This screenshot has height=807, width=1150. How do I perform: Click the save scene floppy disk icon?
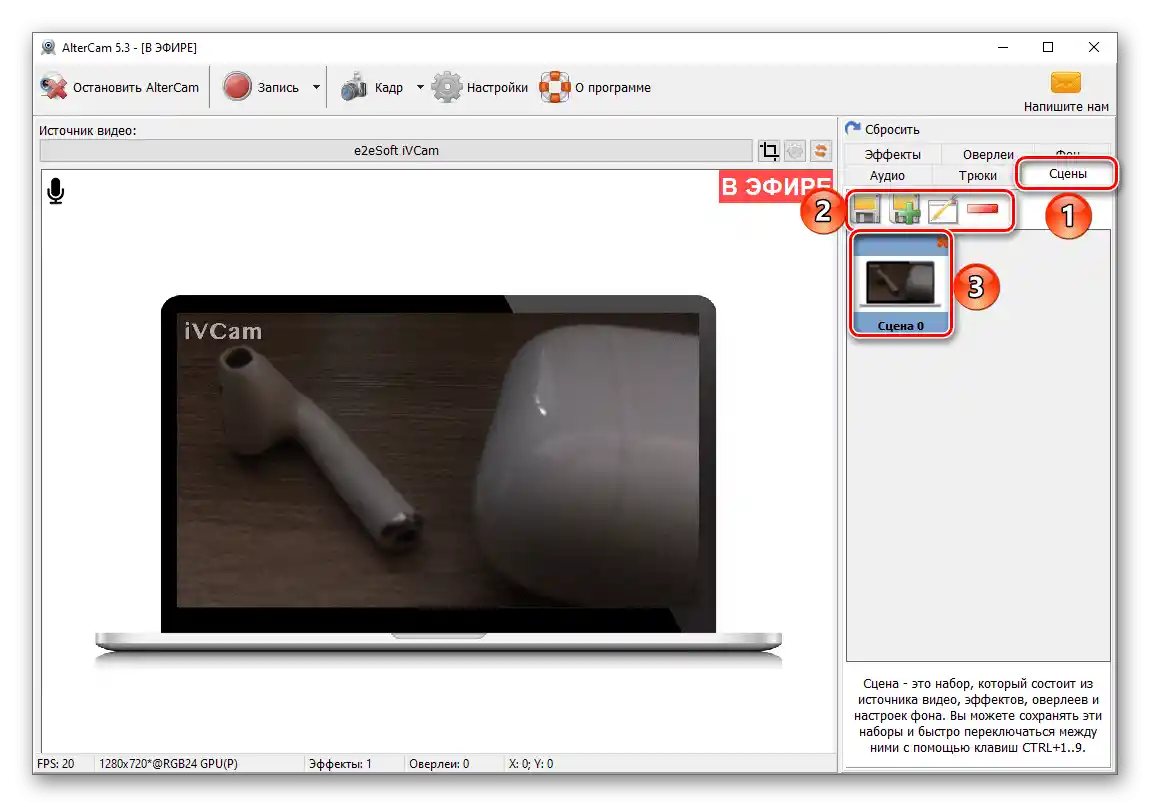(865, 211)
